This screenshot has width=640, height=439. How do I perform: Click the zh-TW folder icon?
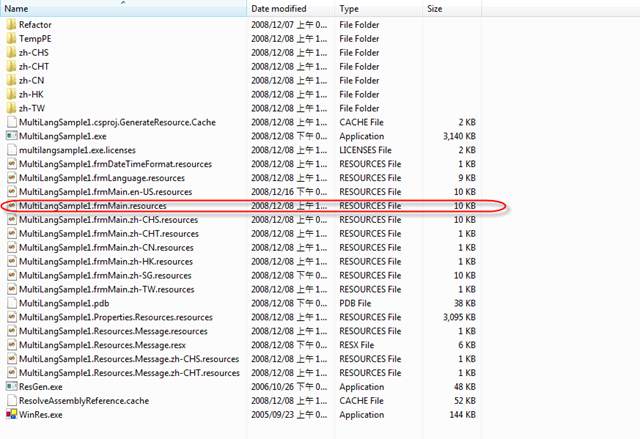tap(11, 108)
